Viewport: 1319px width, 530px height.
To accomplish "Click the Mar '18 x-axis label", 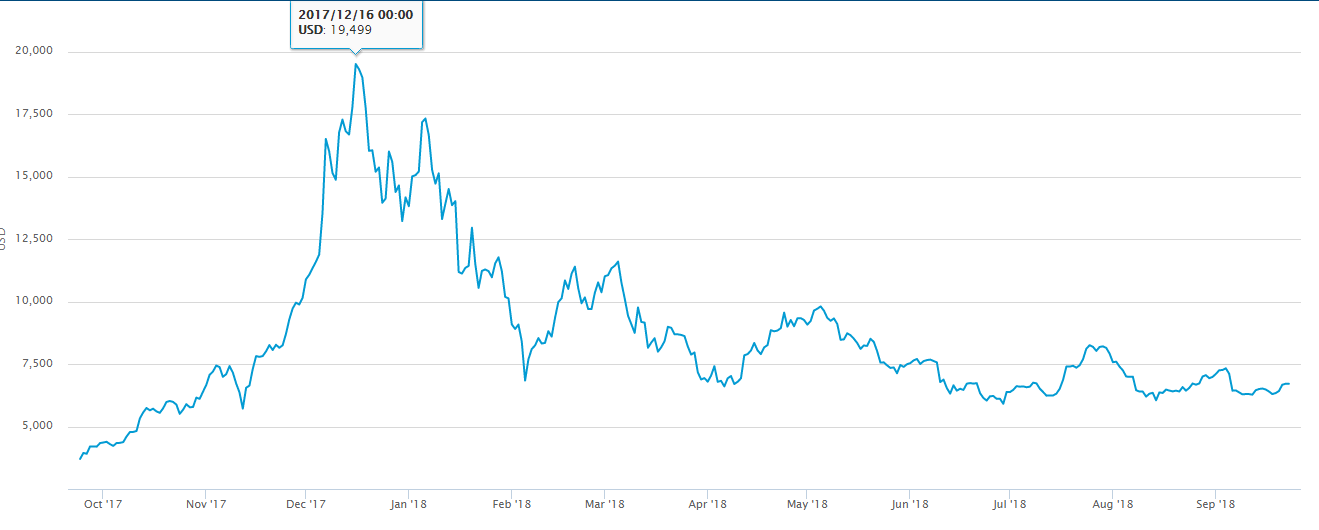I will (x=604, y=505).
